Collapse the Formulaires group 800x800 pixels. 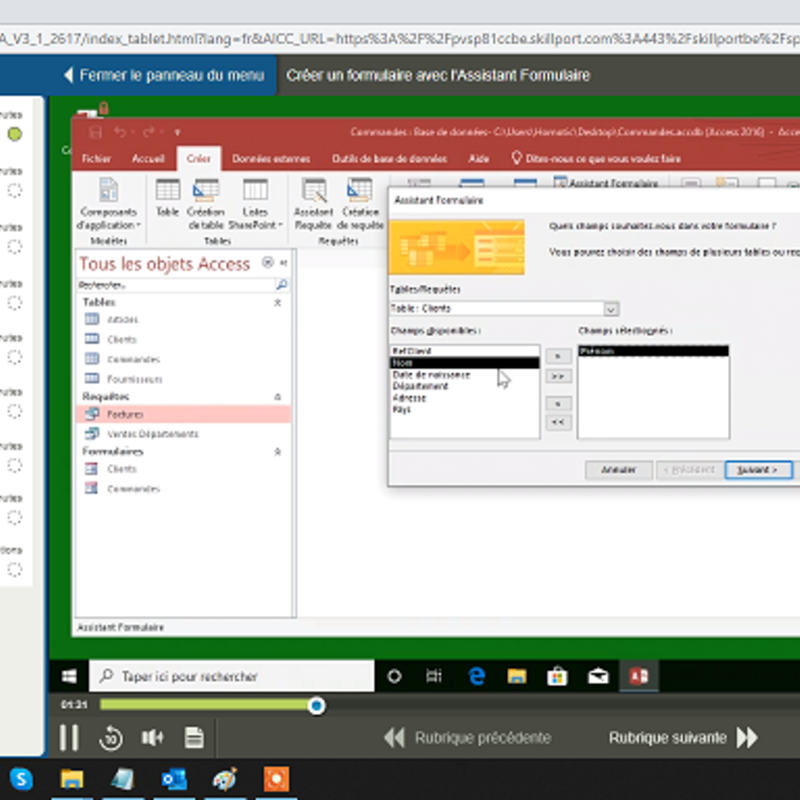pyautogui.click(x=278, y=452)
